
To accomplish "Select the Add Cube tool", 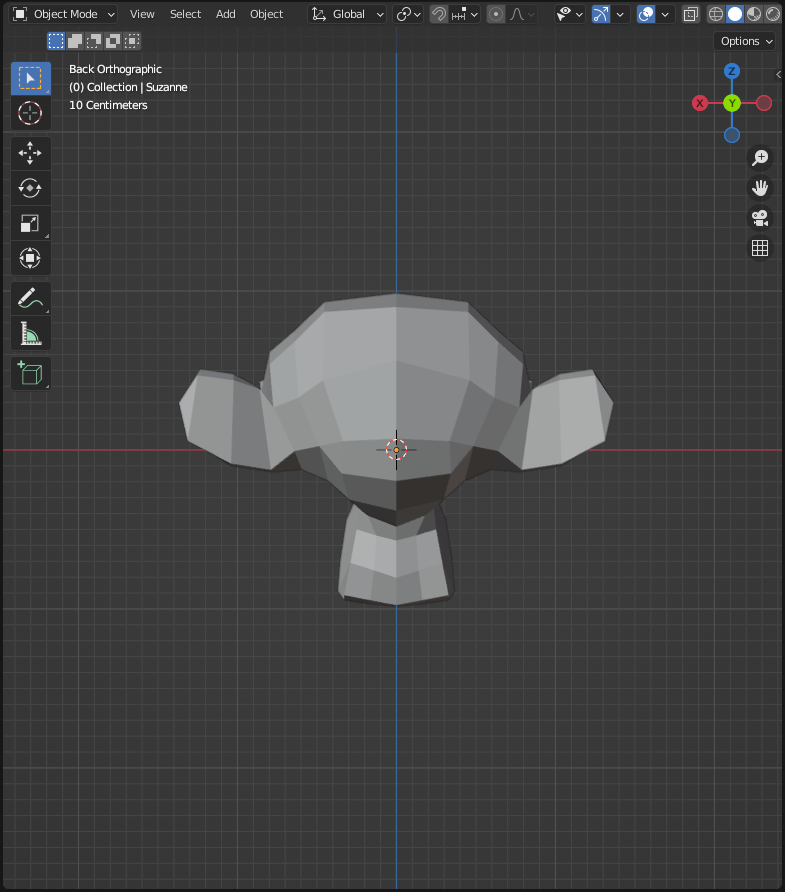I will [x=31, y=374].
